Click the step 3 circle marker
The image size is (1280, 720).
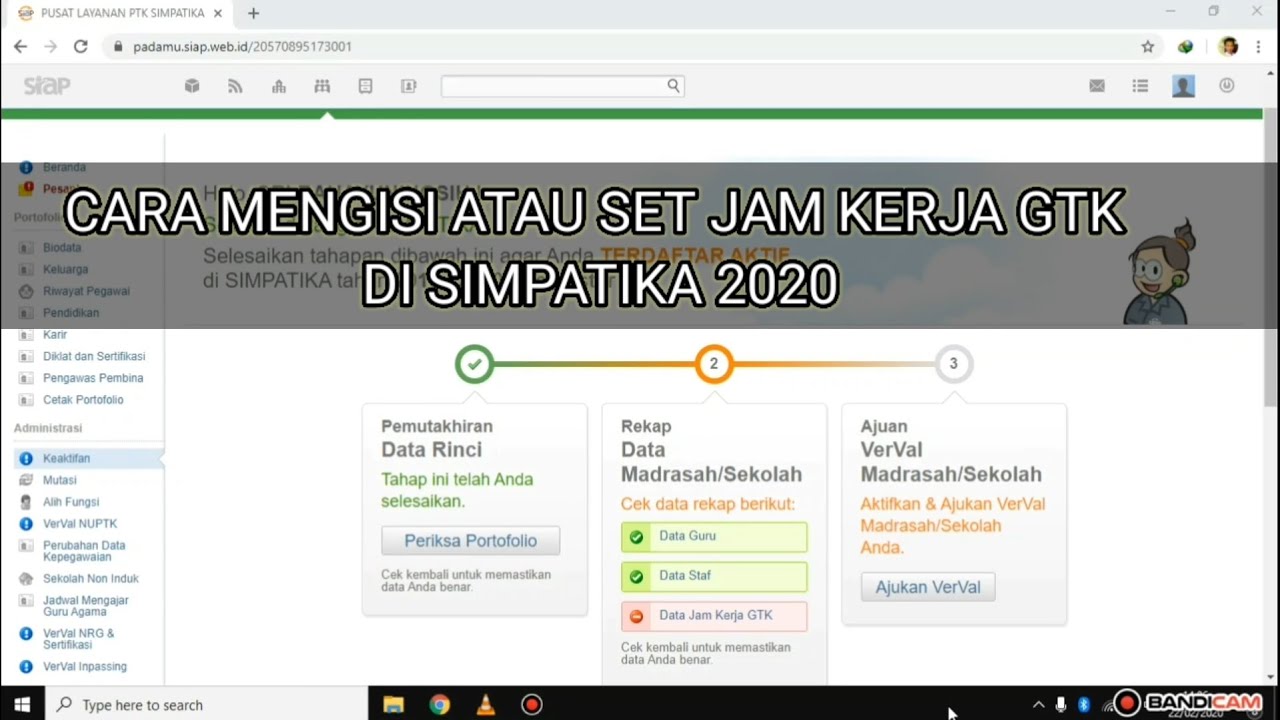(x=954, y=364)
